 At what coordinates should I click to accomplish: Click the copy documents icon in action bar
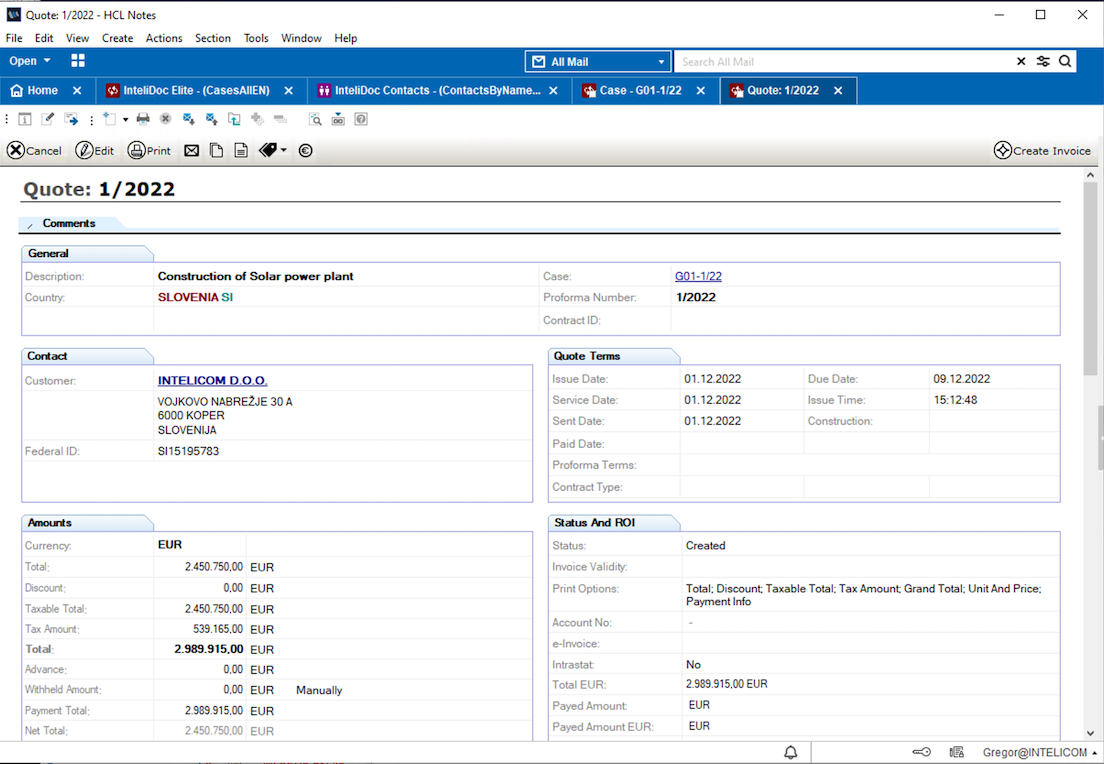(217, 150)
